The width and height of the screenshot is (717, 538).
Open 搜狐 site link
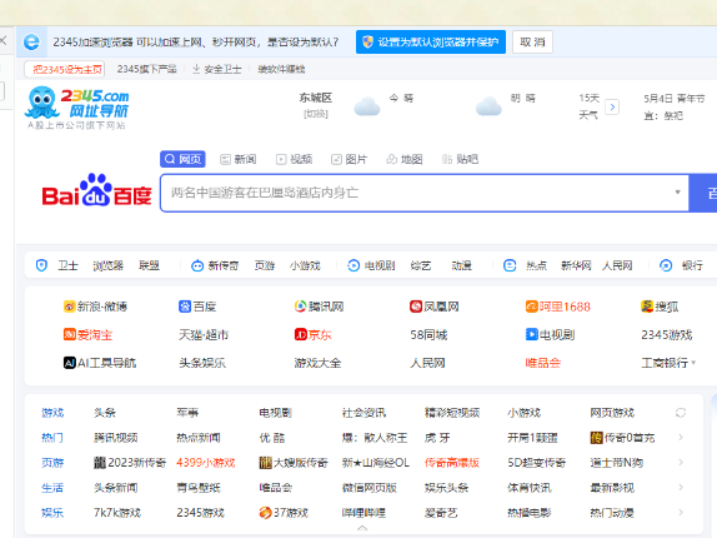pos(659,306)
